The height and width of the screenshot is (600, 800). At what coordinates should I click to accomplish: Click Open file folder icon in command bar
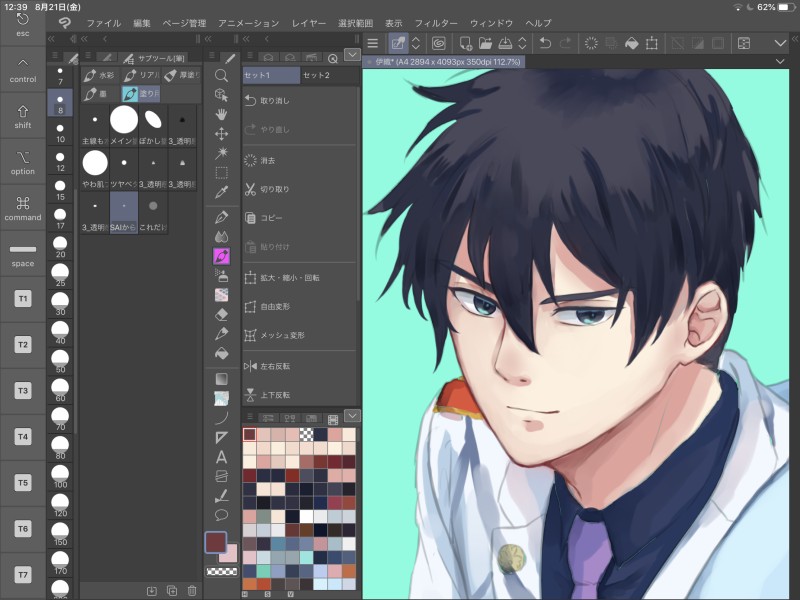click(485, 43)
